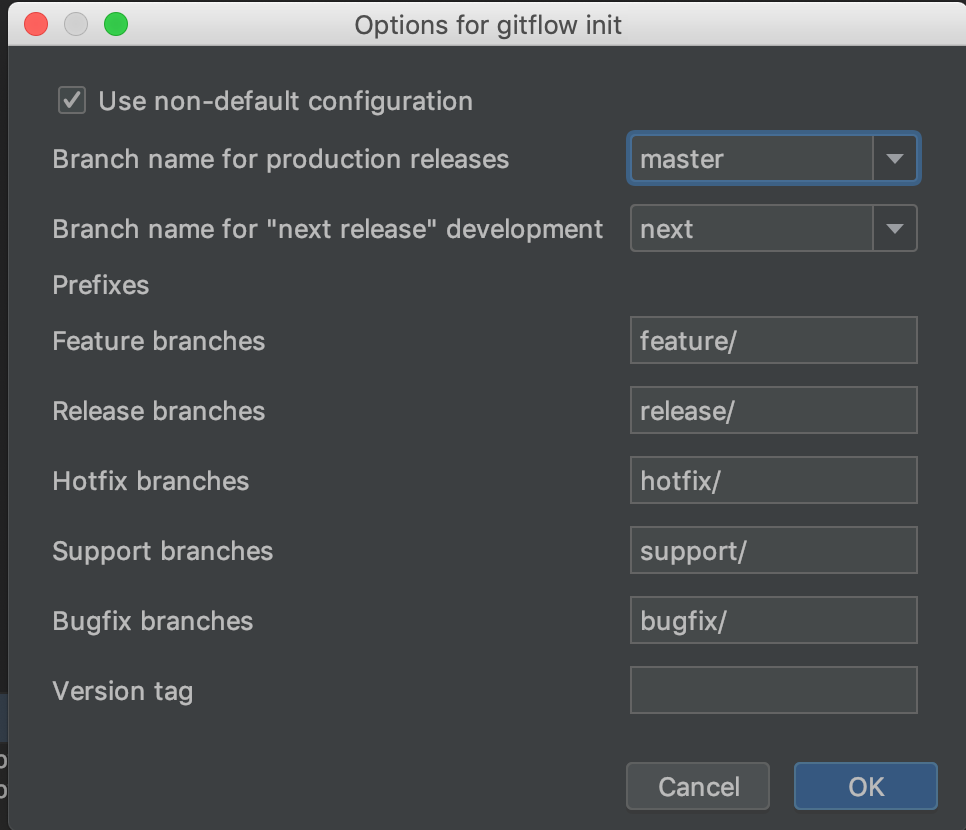Uncheck Use non-default configuration checkbox
Viewport: 966px width, 830px height.
coord(72,100)
